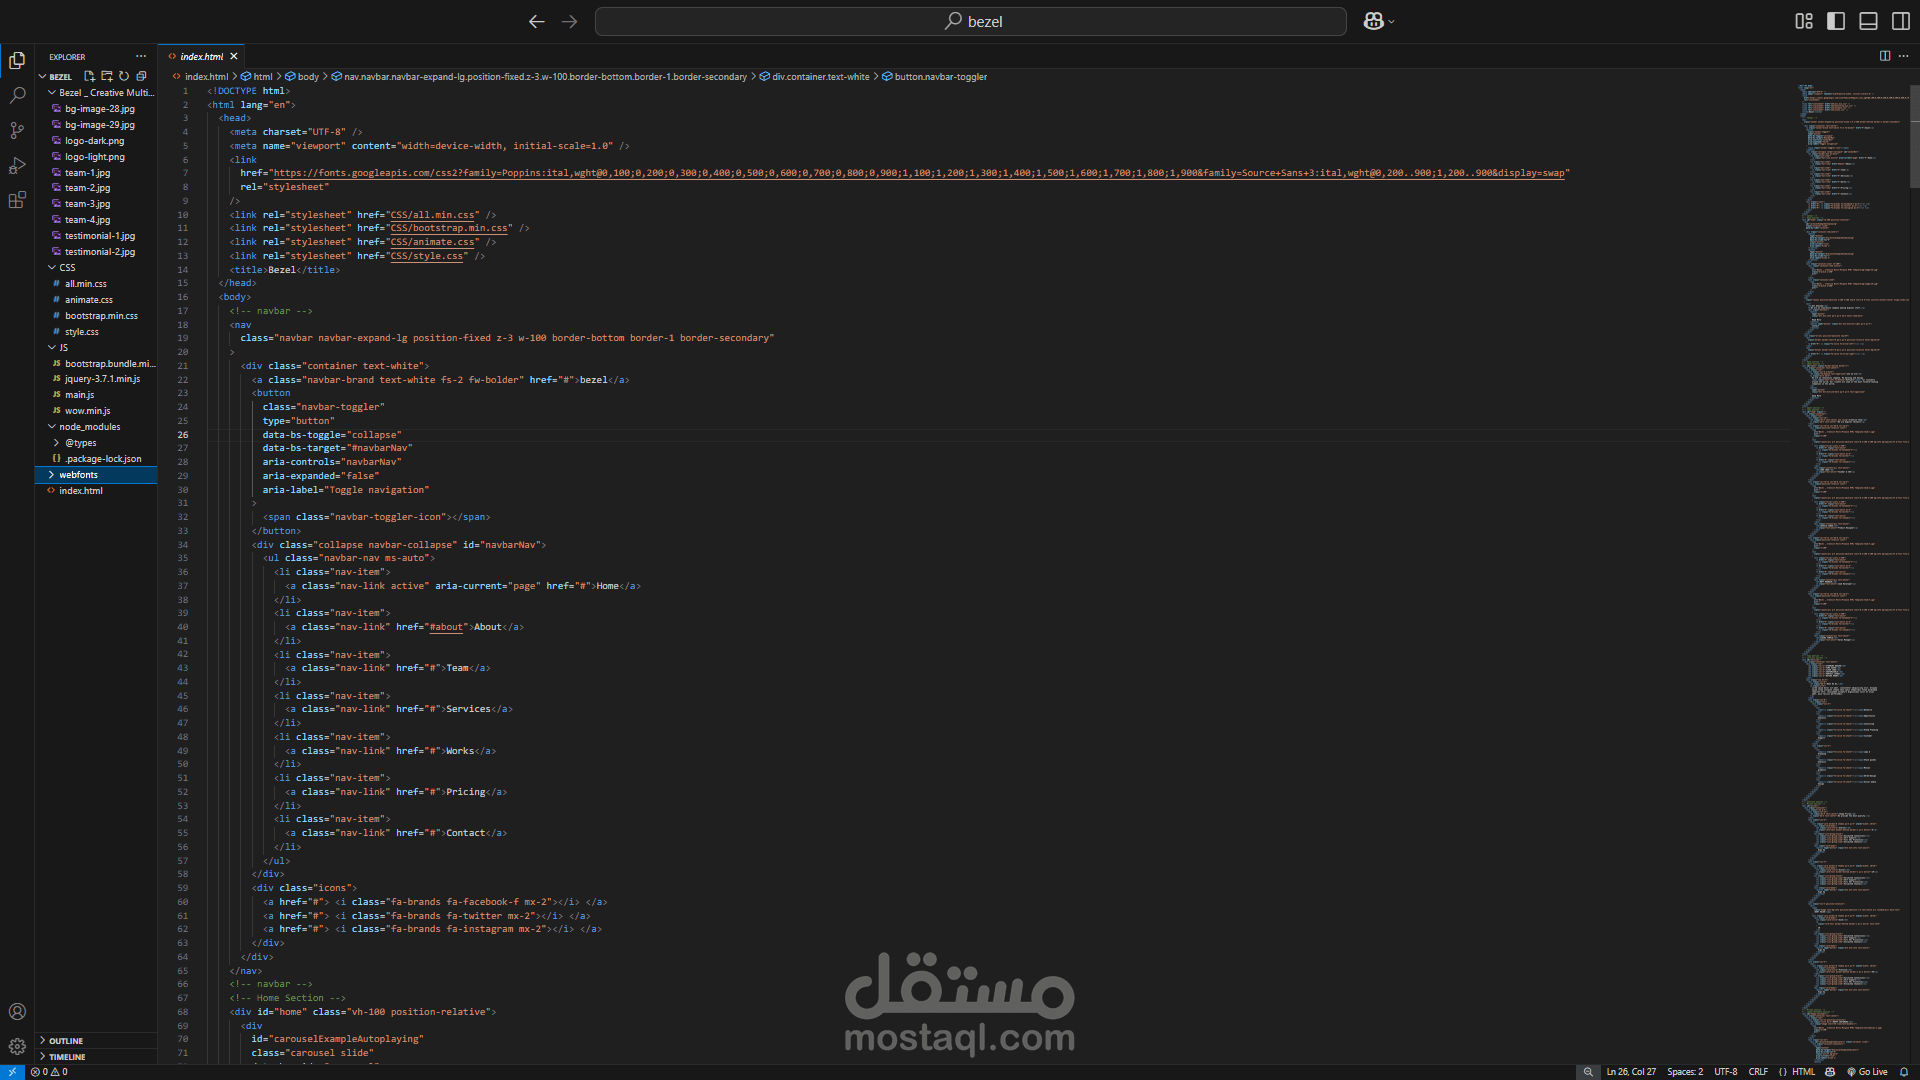Expand the webfonts folder
The height and width of the screenshot is (1080, 1920).
[x=78, y=475]
